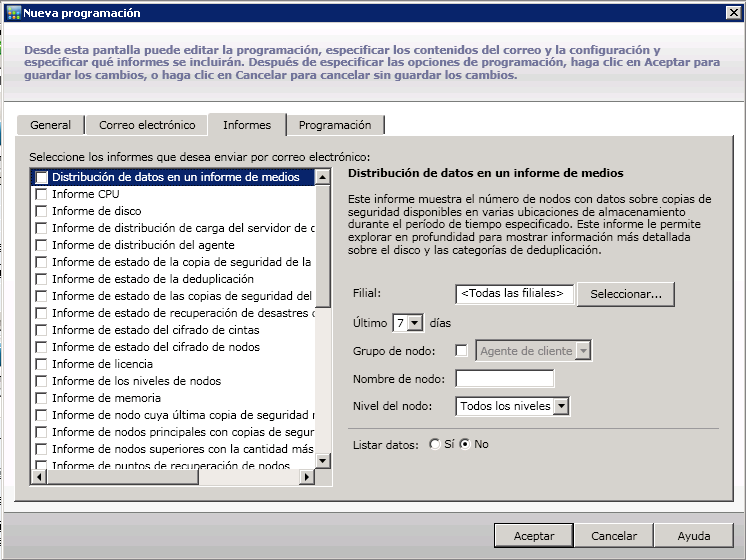
Task: Click the report list scroll up arrow
Action: coord(323,177)
